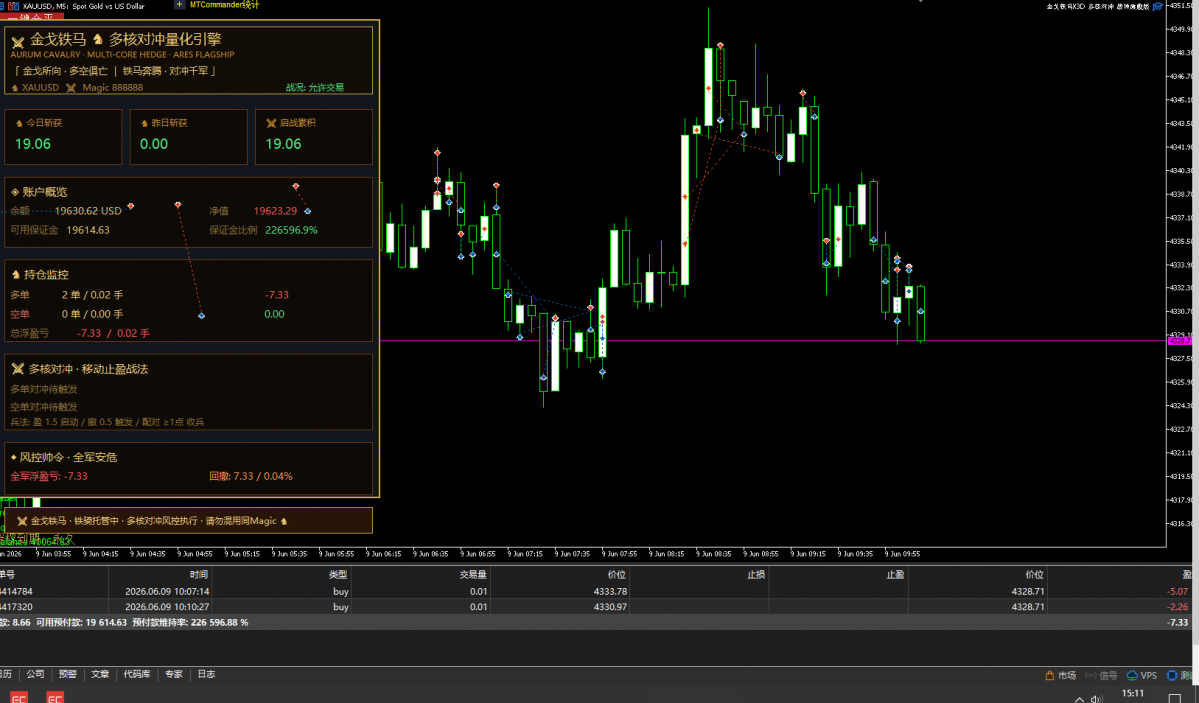Click the 保证金比例 value 226596.9%

click(291, 229)
